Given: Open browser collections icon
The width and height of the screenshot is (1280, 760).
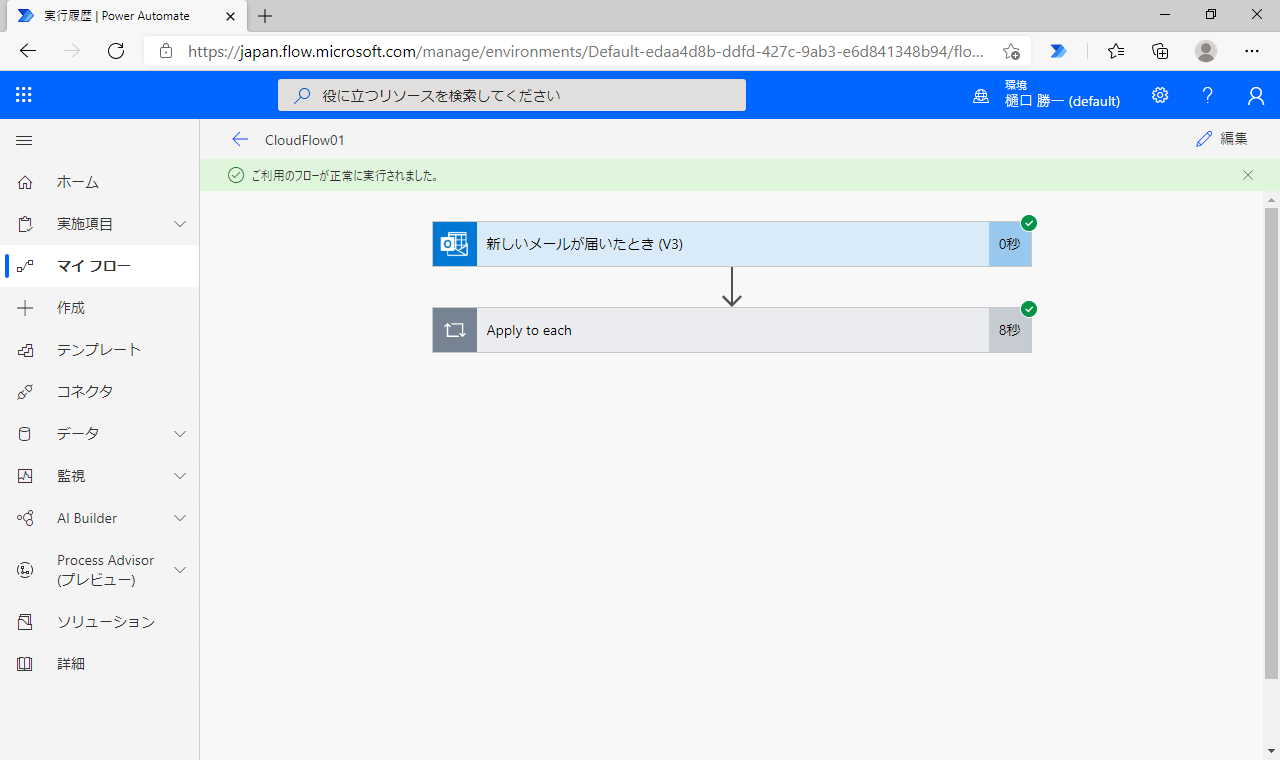Looking at the screenshot, I should click(1161, 51).
